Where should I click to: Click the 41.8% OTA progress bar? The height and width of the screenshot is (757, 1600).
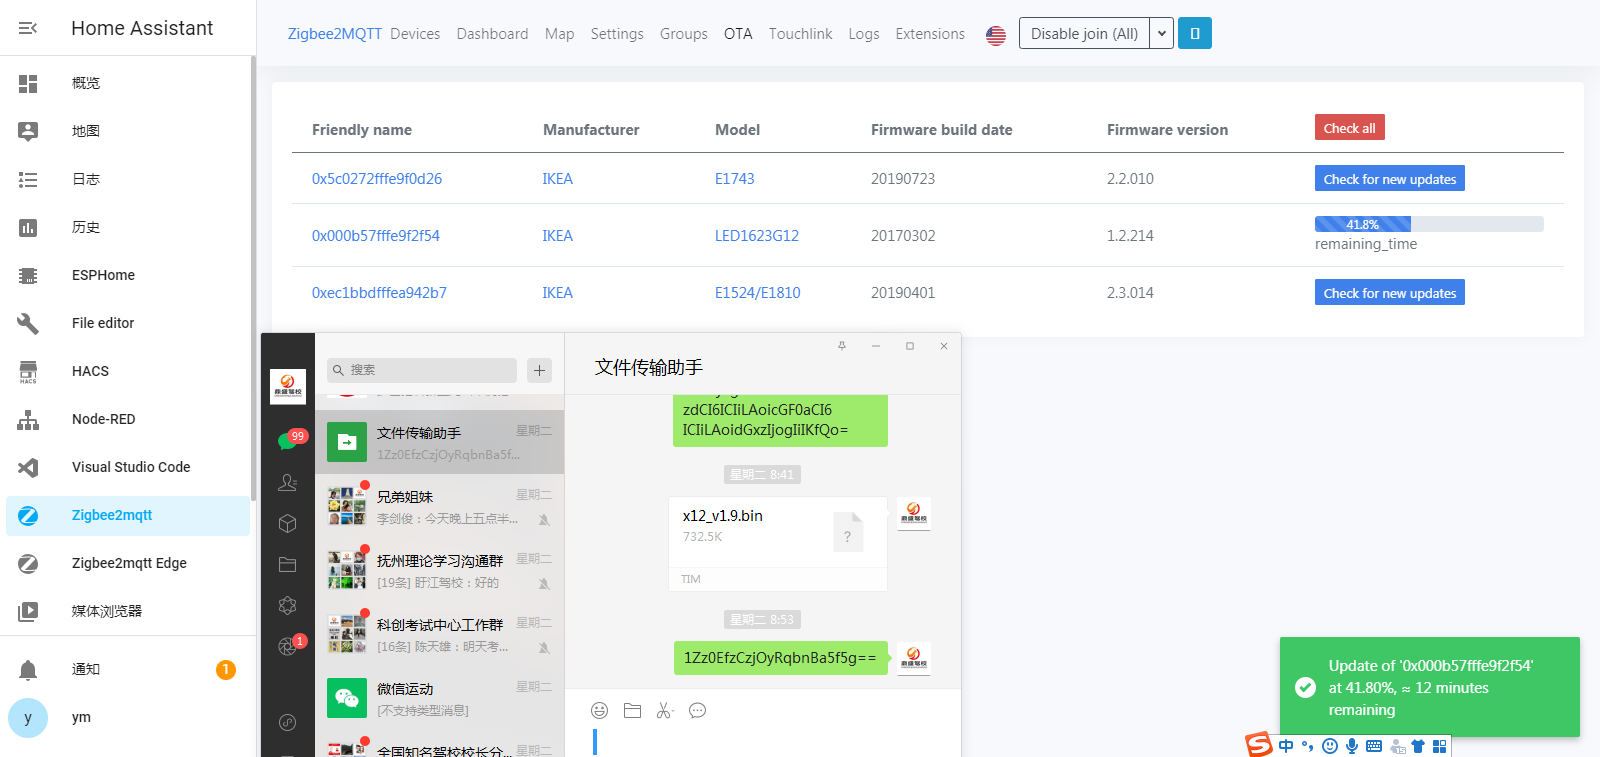pos(1429,224)
